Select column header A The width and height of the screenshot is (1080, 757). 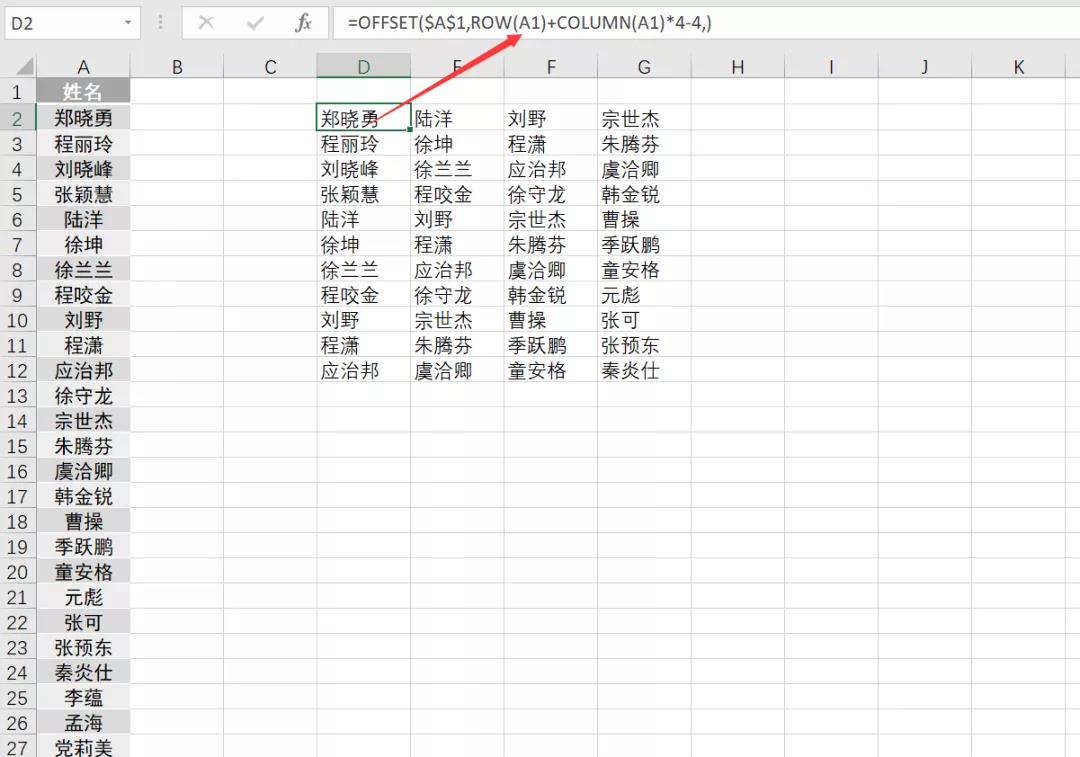tap(84, 66)
